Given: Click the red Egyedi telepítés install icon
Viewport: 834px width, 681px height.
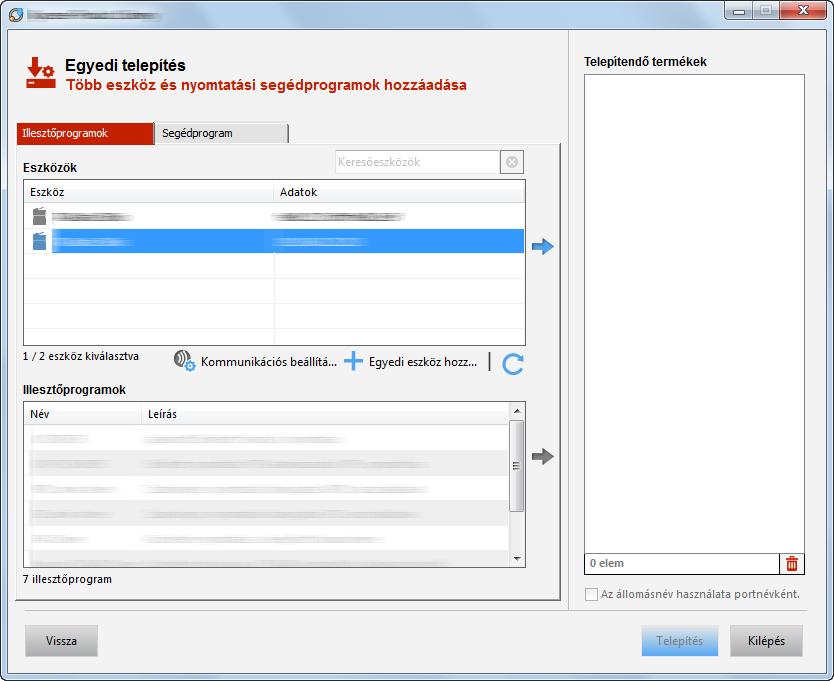Looking at the screenshot, I should tap(41, 73).
